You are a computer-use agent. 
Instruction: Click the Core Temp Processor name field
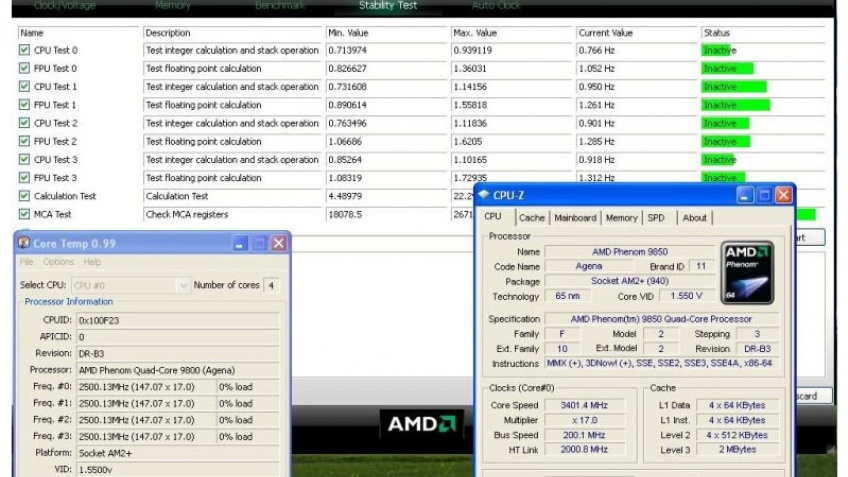pos(178,370)
